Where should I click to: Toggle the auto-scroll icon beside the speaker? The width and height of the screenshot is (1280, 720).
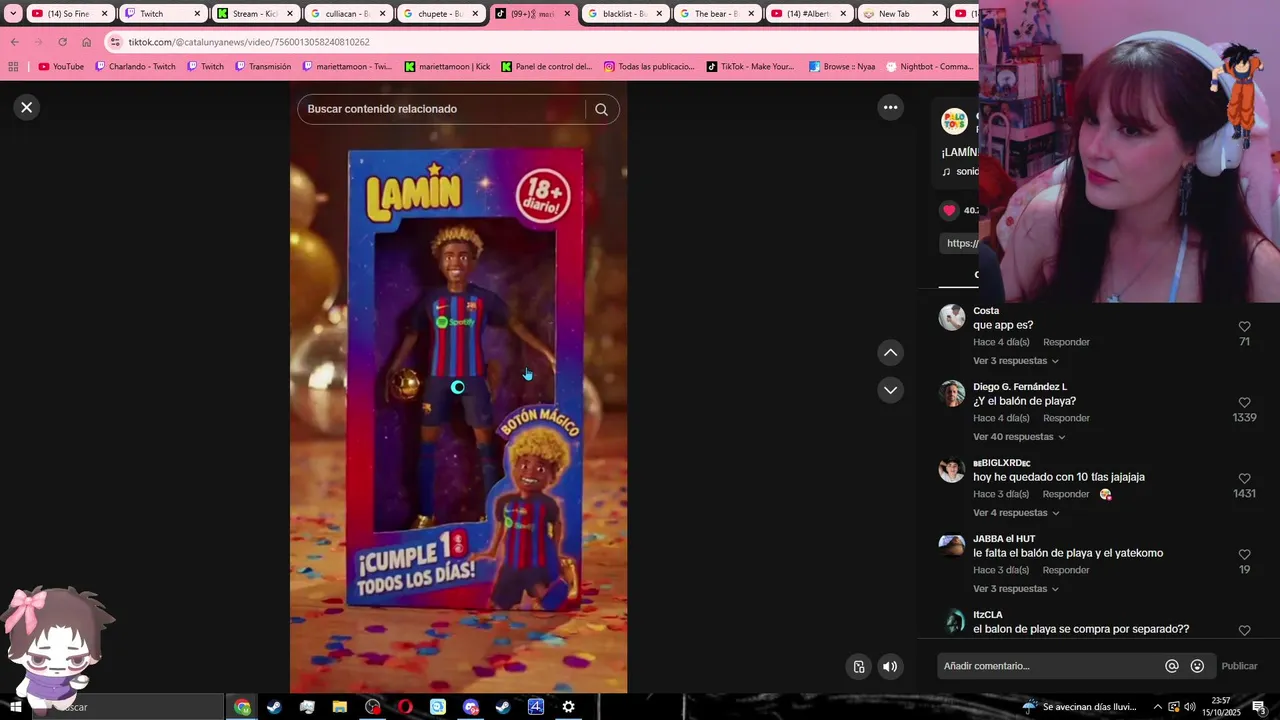858,667
